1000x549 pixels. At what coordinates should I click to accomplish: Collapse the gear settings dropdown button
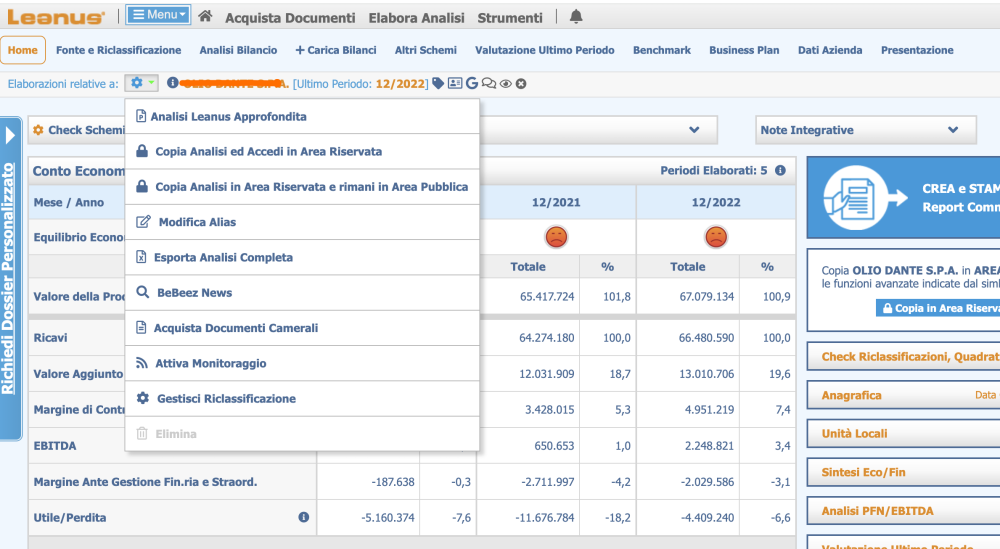coord(141,83)
